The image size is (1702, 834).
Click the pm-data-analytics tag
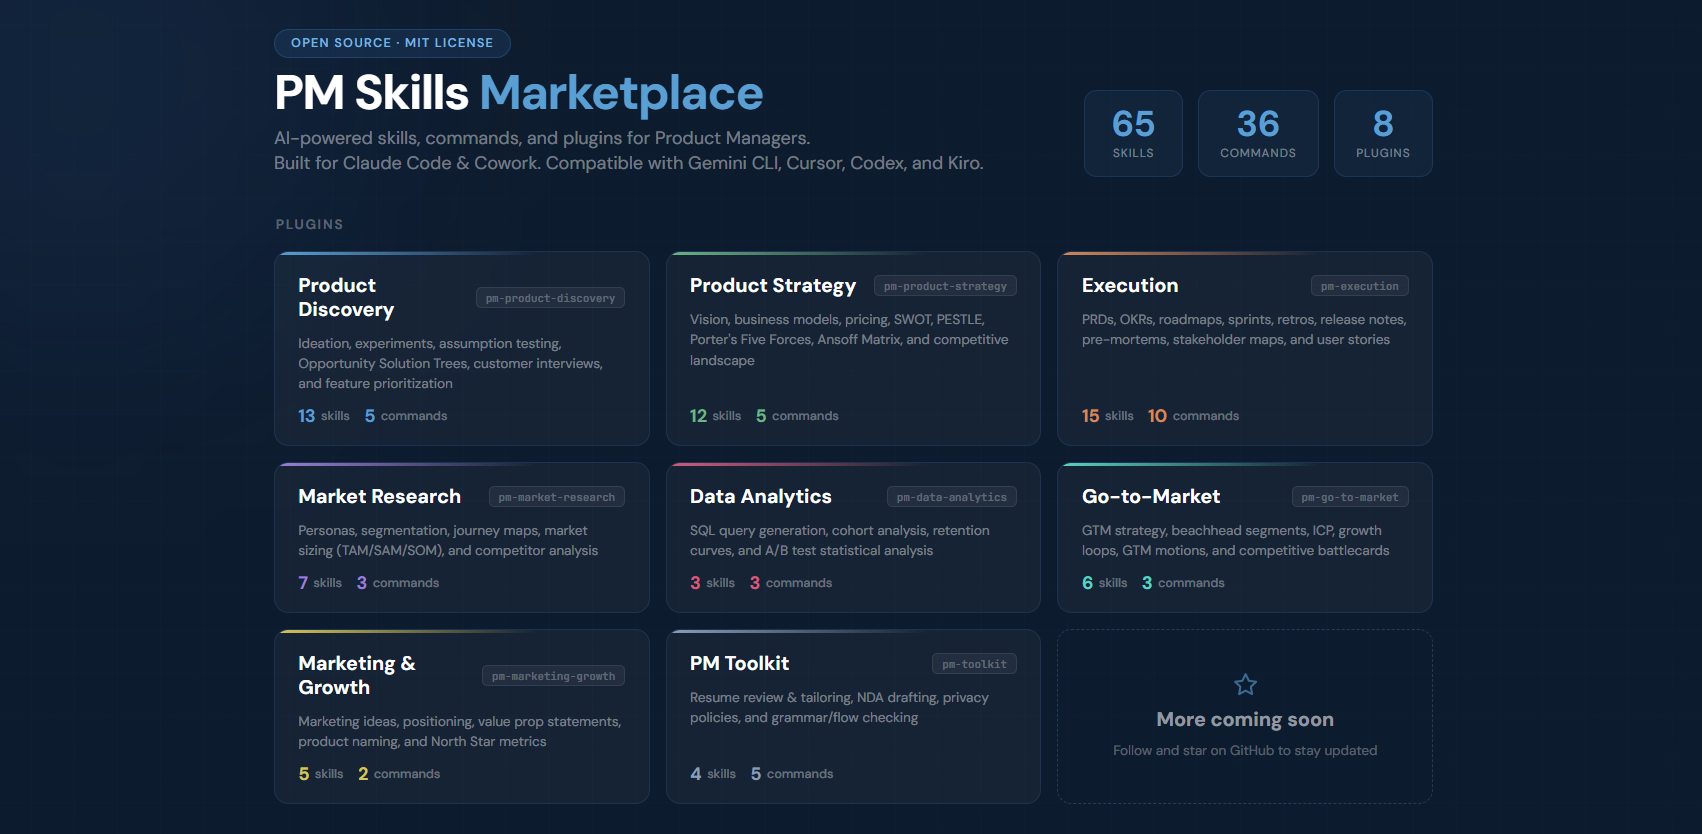click(951, 497)
